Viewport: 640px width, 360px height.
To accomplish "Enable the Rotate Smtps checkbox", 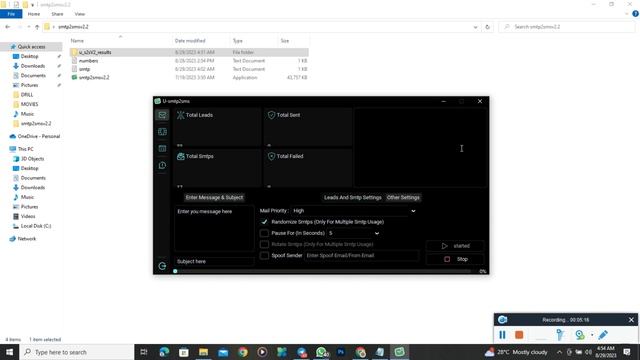I will (x=264, y=244).
